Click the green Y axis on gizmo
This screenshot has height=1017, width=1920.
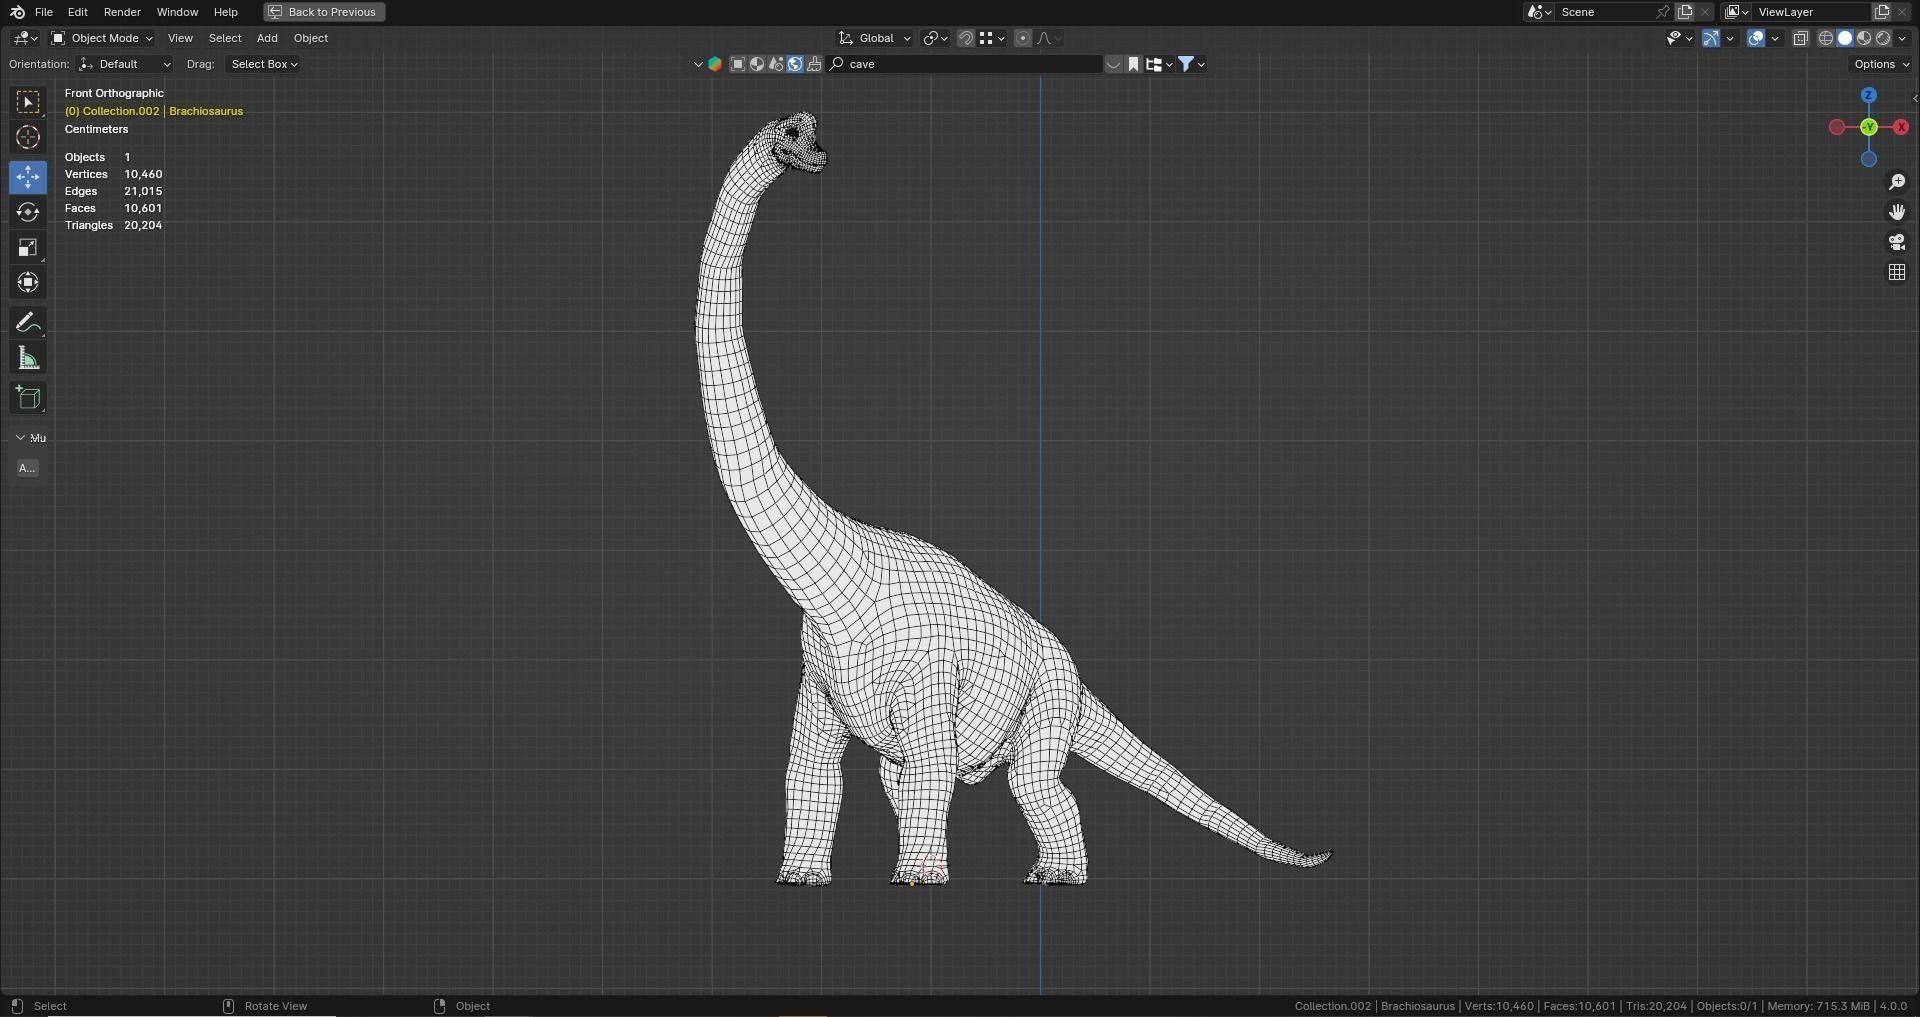tap(1869, 127)
